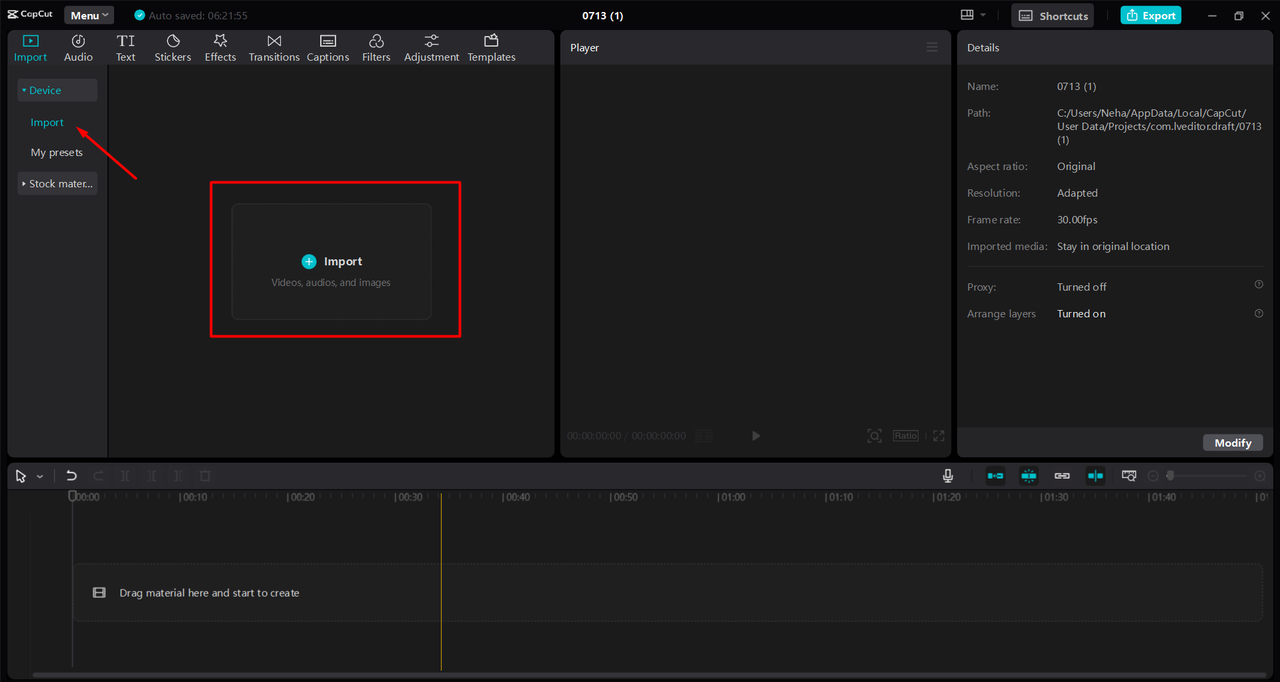Switch to the Text tab
The image size is (1280, 682).
click(125, 48)
